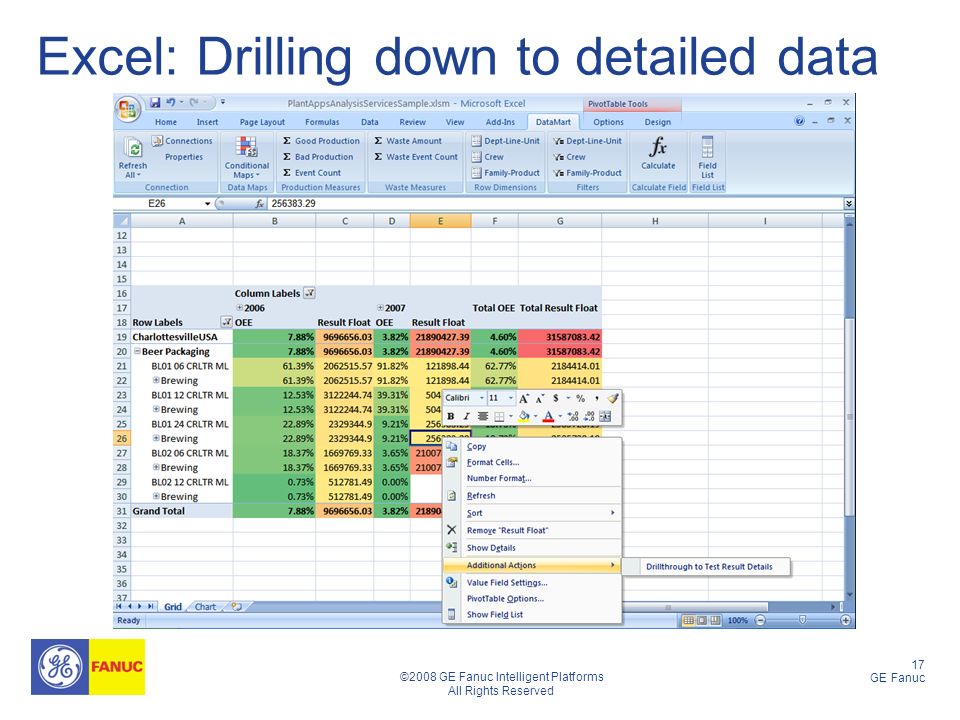Viewport: 960px width, 720px height.
Task: Click Zoom Out minus button
Action: (760, 620)
